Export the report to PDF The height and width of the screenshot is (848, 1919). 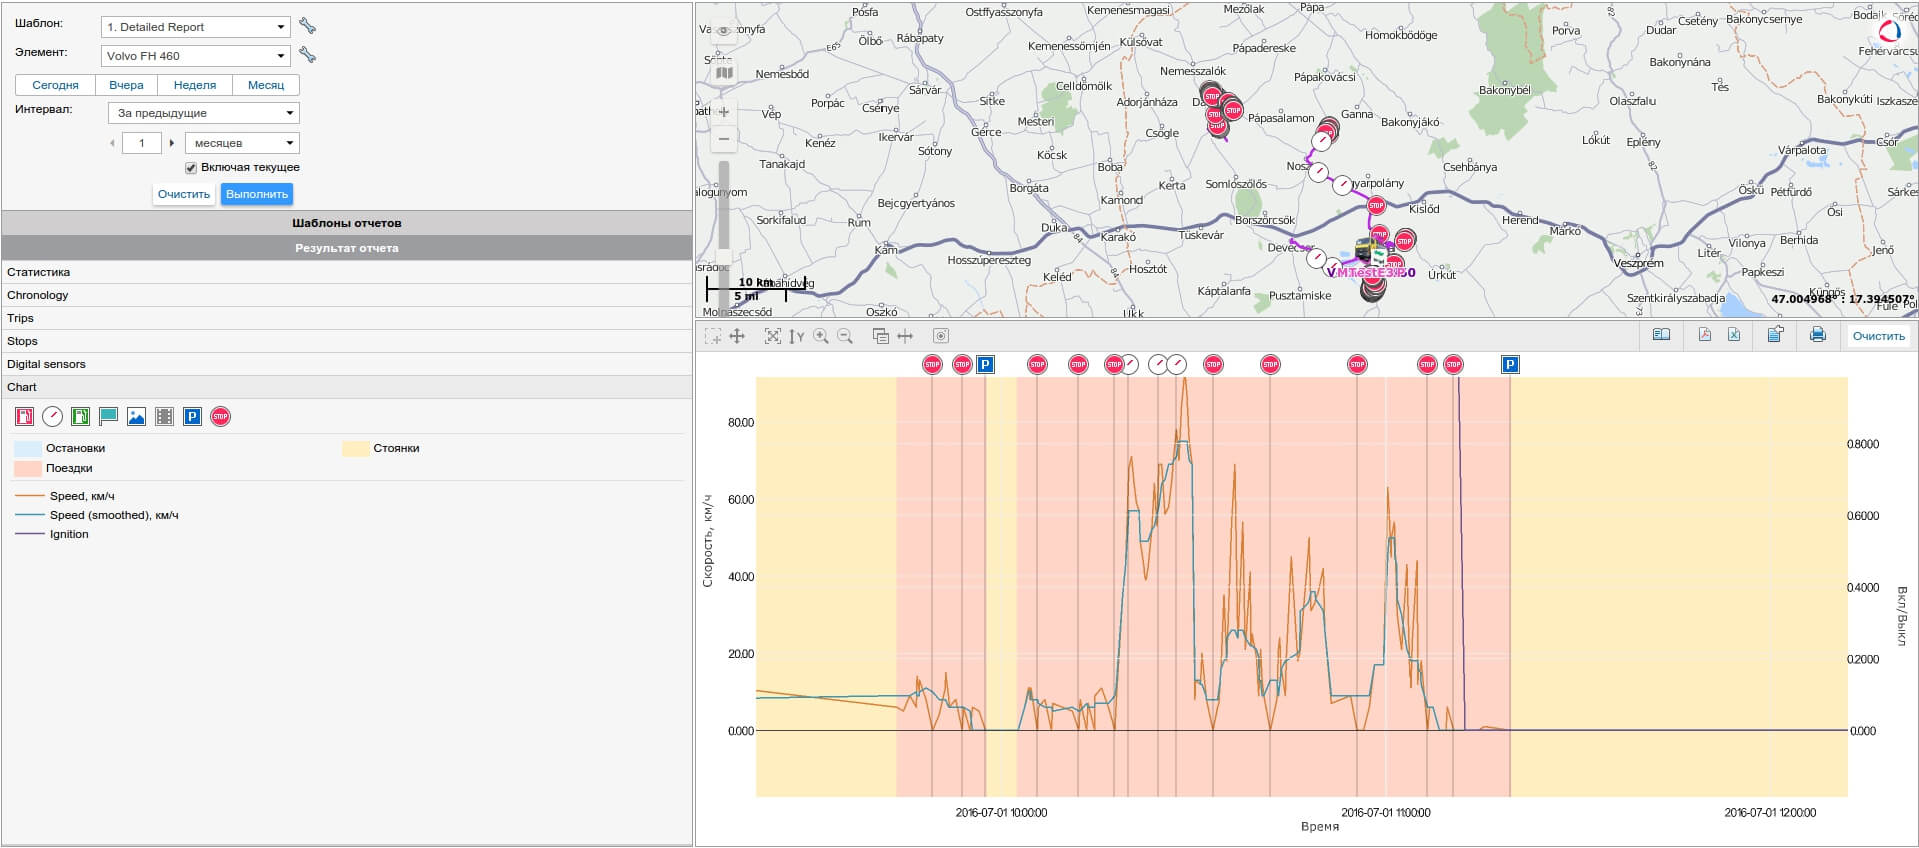tap(1705, 336)
